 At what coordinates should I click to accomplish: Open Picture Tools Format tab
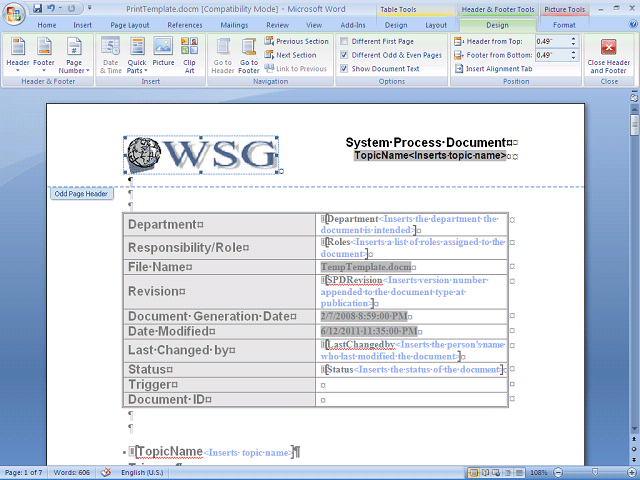coord(564,25)
